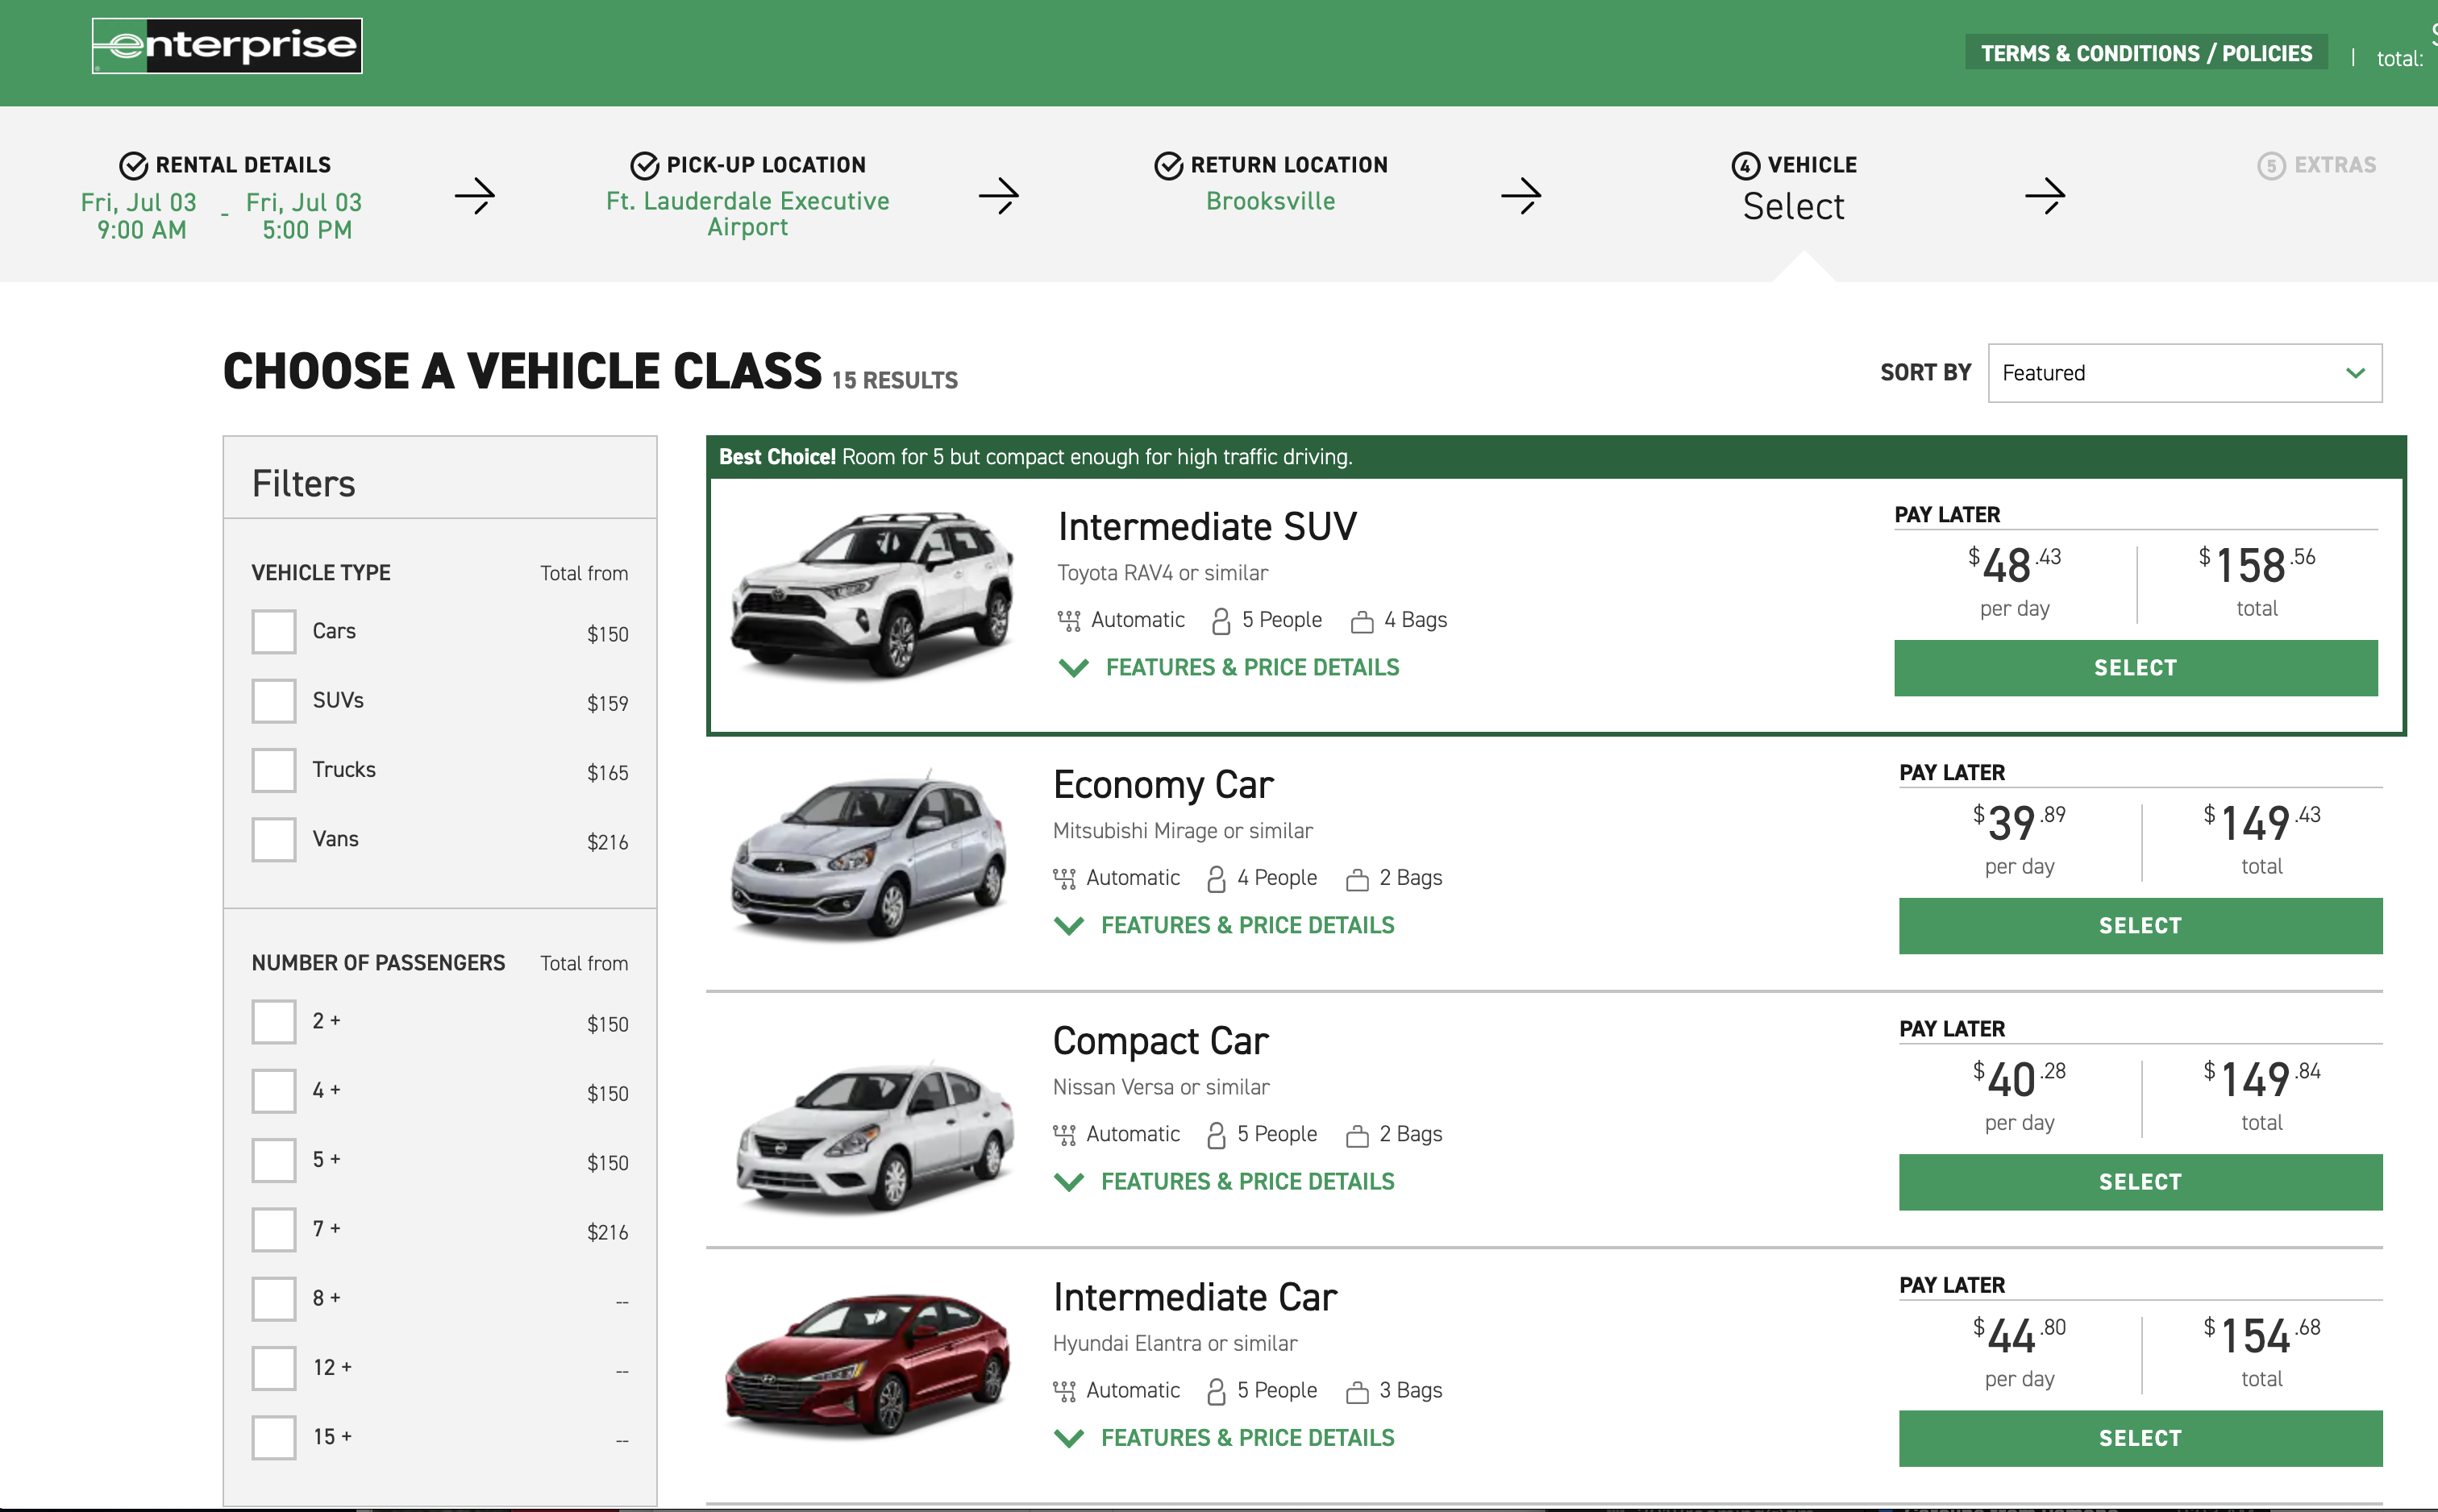
Task: Click the Economy Car title
Action: tap(1163, 785)
